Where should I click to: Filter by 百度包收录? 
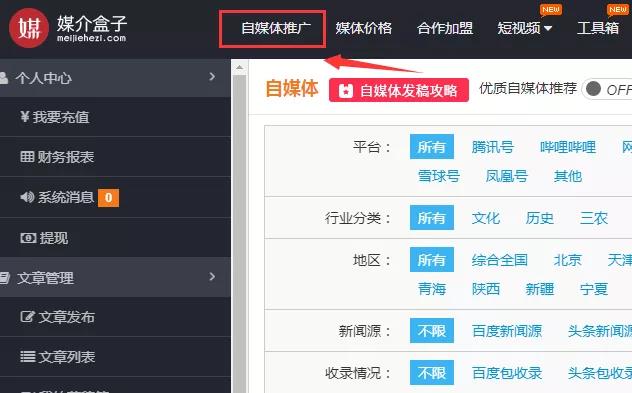click(507, 373)
